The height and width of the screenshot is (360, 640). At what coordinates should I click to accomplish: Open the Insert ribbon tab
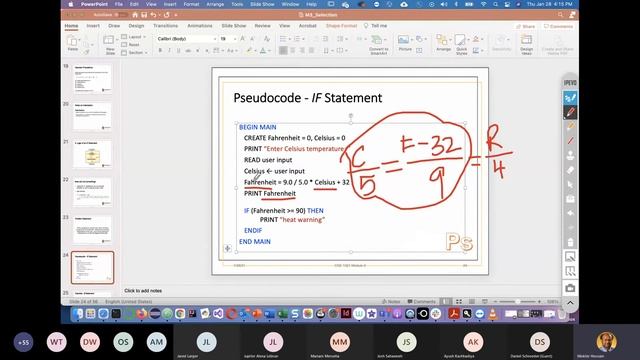pyautogui.click(x=93, y=26)
